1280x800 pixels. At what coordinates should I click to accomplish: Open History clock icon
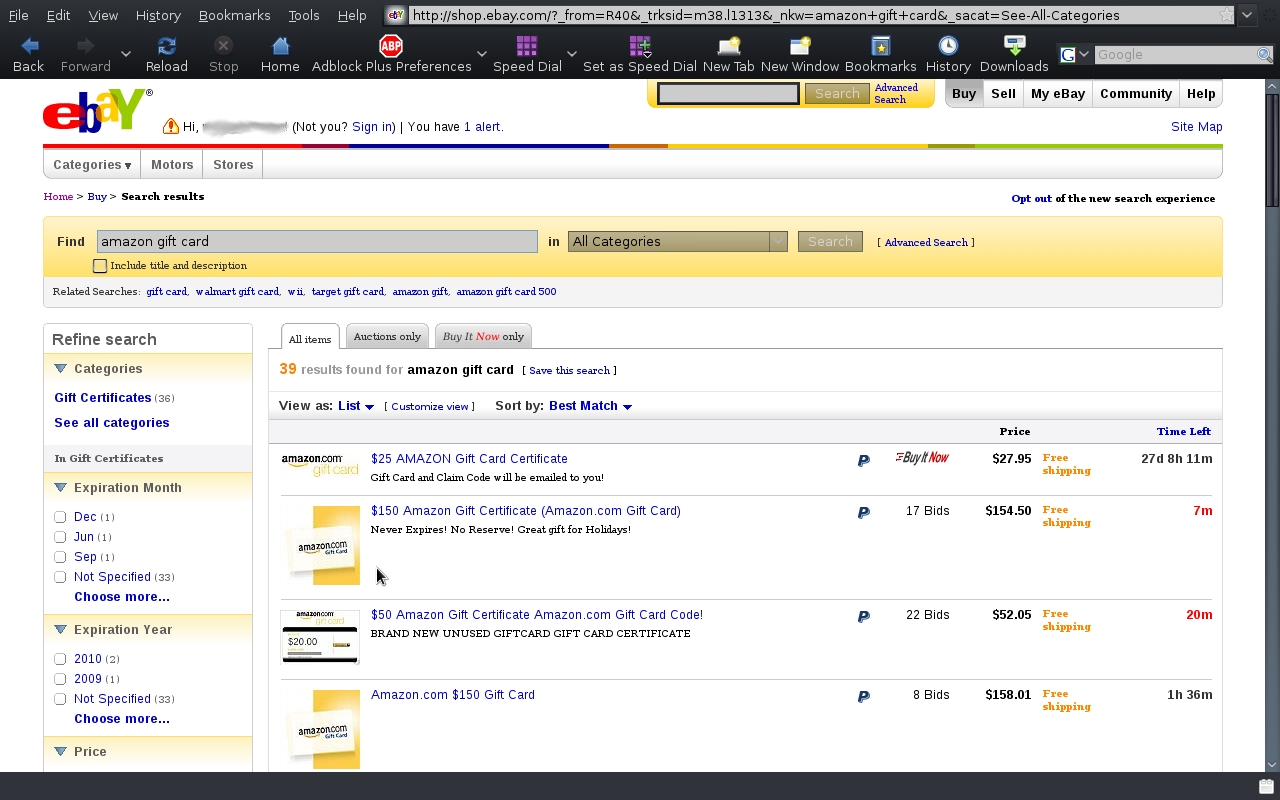(948, 46)
